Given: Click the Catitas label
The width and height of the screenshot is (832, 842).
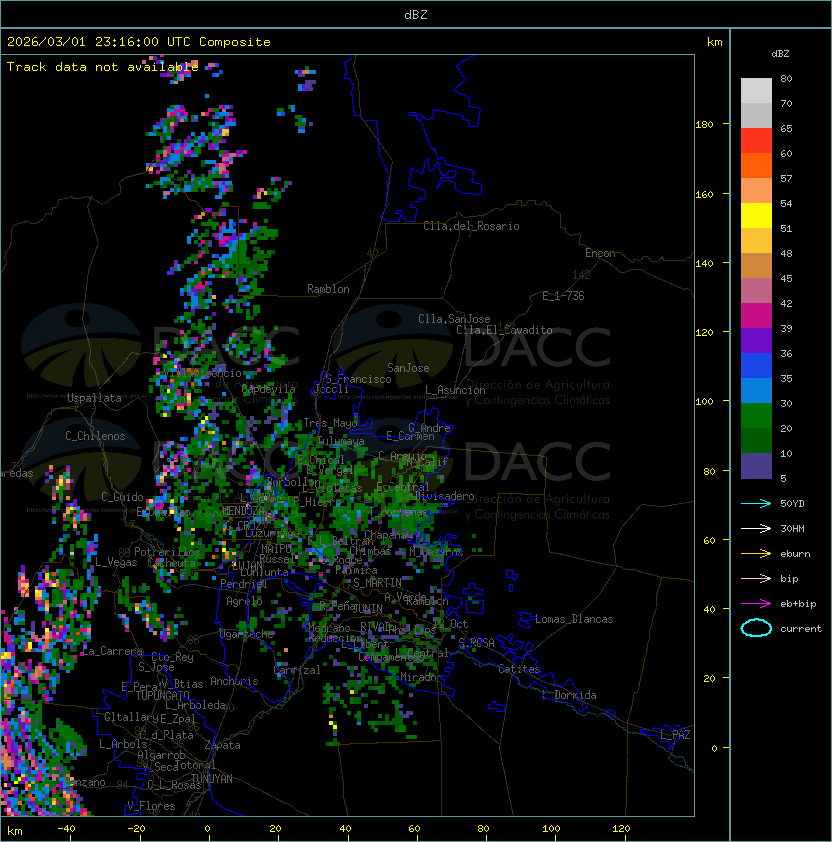Looking at the screenshot, I should coord(519,669).
